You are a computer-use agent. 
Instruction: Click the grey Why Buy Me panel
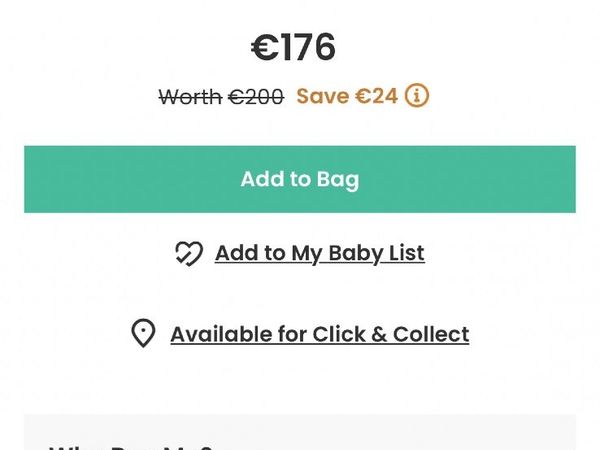tap(300, 432)
